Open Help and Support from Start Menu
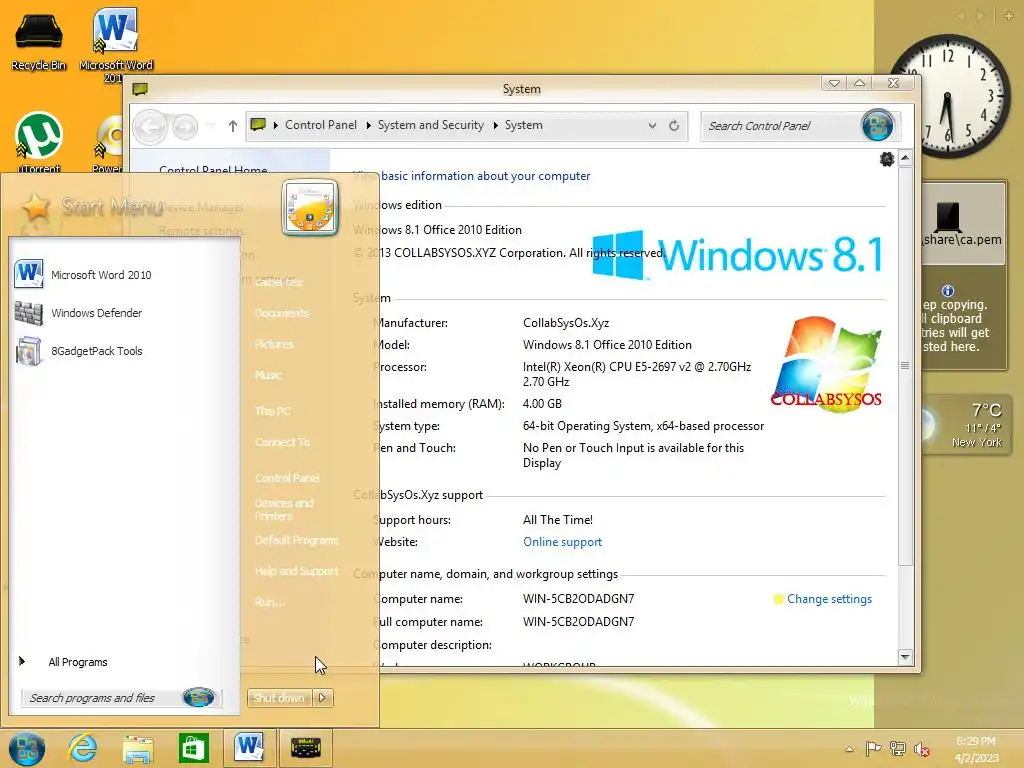Screen dimensions: 1024x768 click(x=296, y=571)
